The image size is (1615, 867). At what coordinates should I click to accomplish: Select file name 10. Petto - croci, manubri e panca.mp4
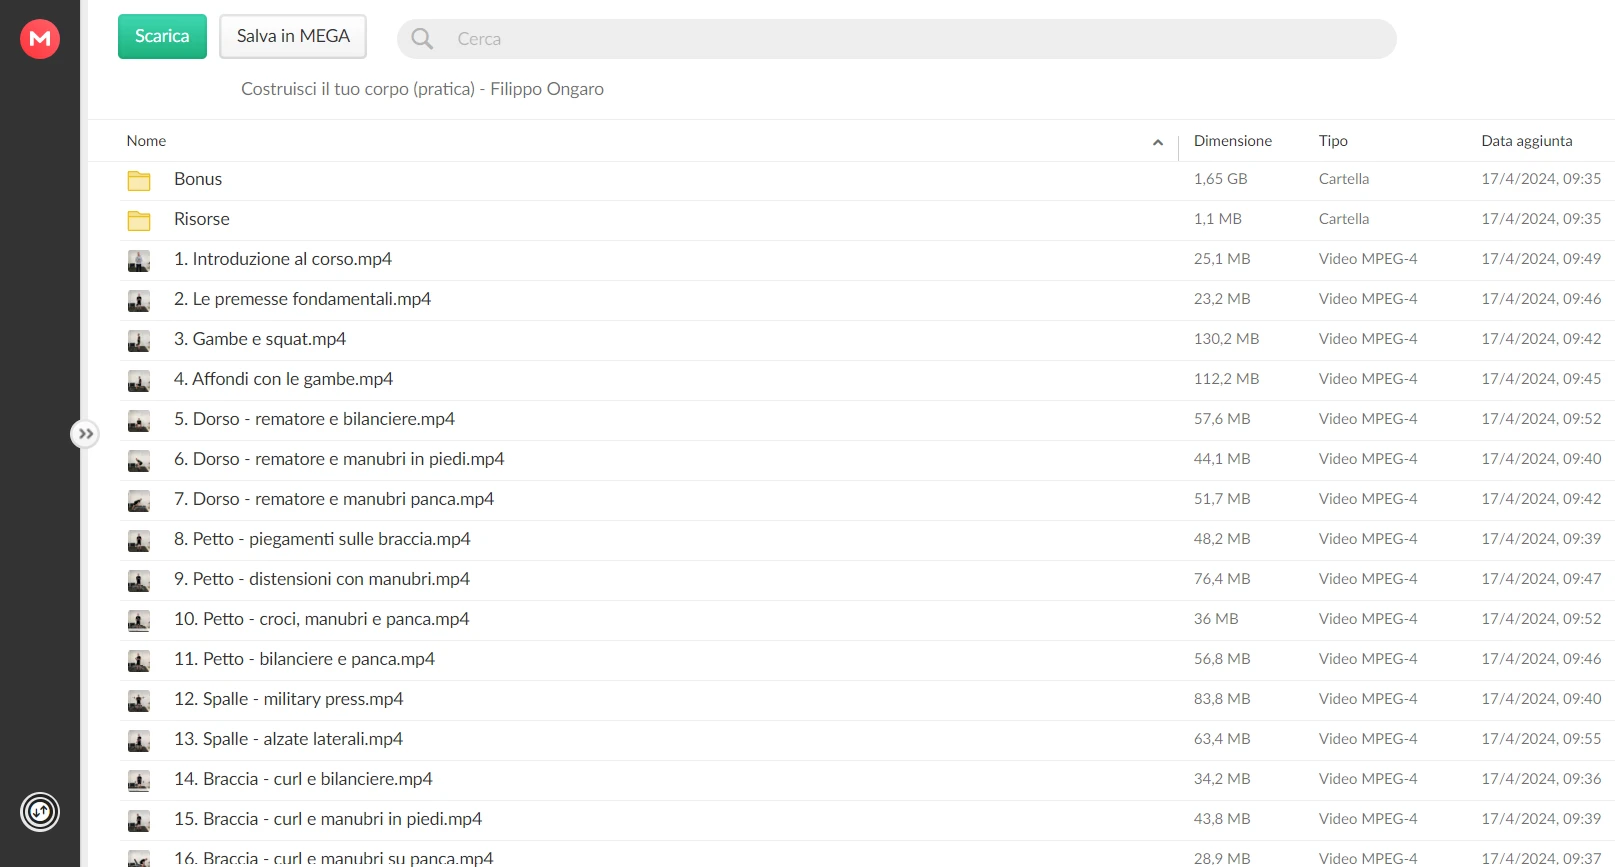pyautogui.click(x=322, y=619)
